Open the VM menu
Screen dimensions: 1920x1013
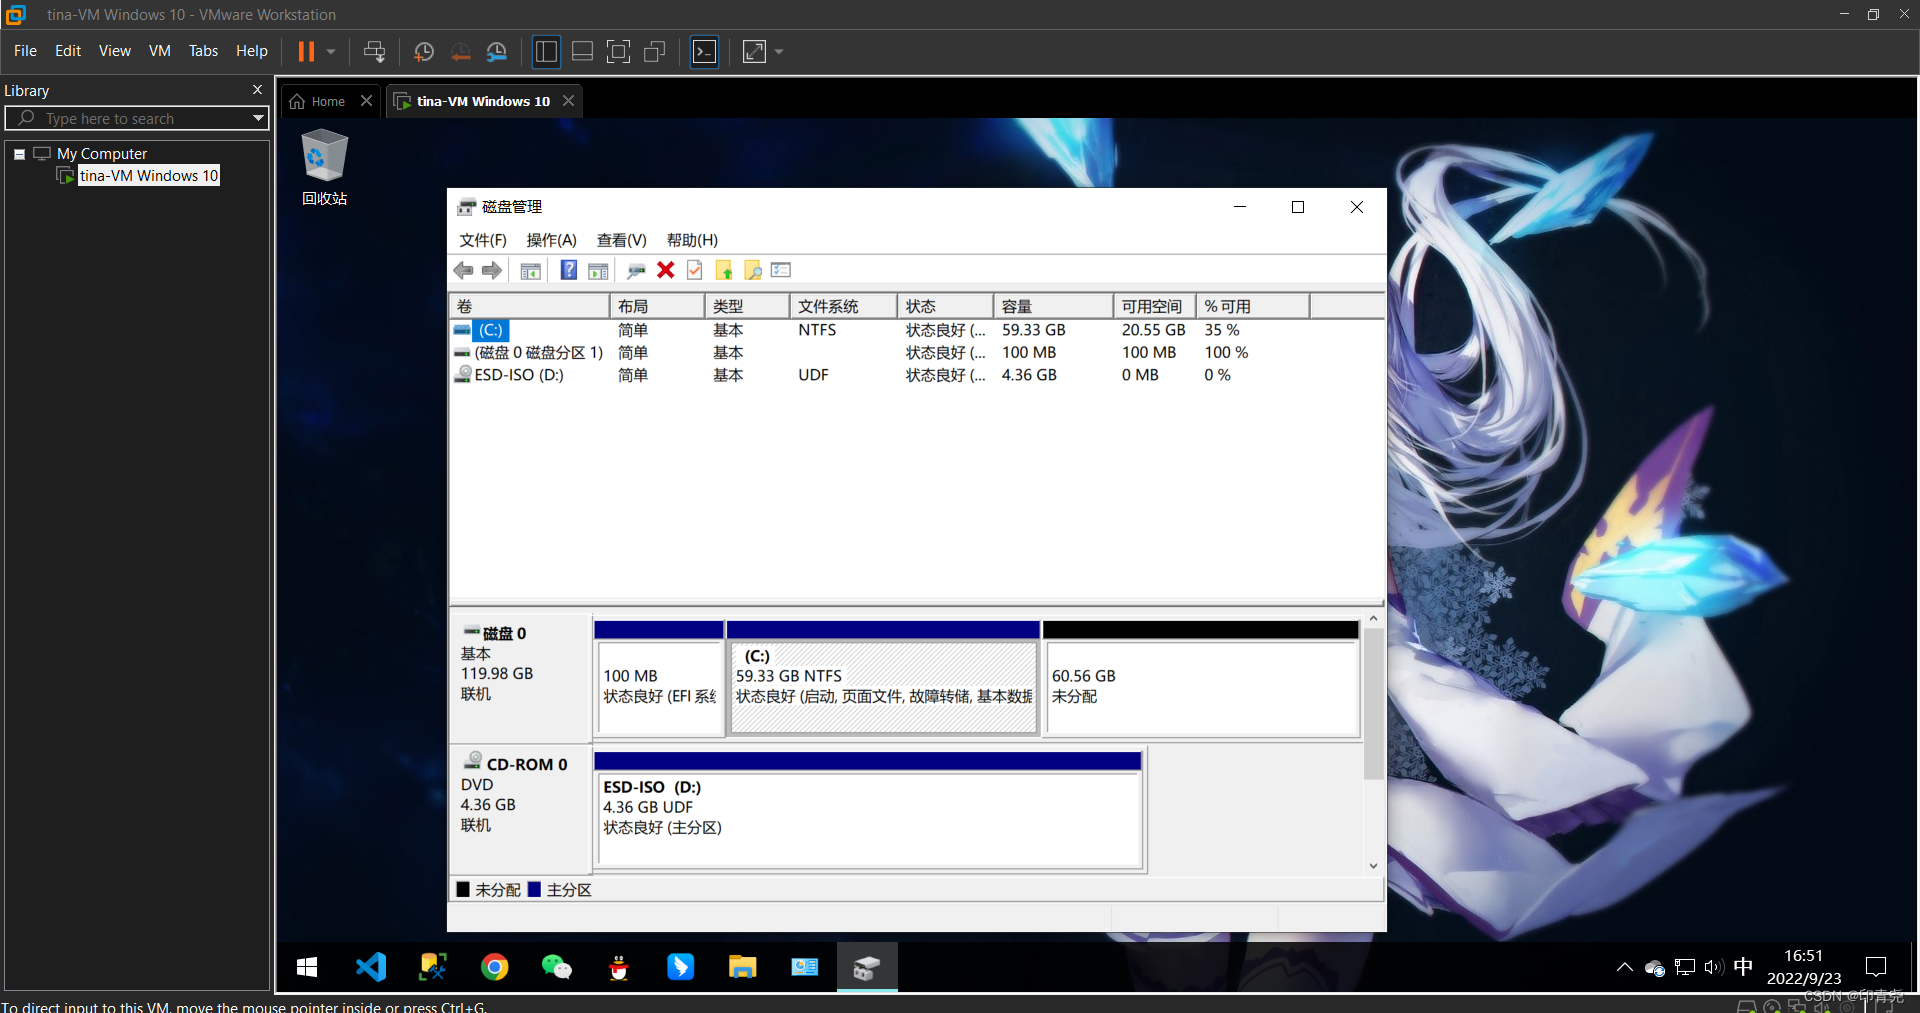(160, 51)
